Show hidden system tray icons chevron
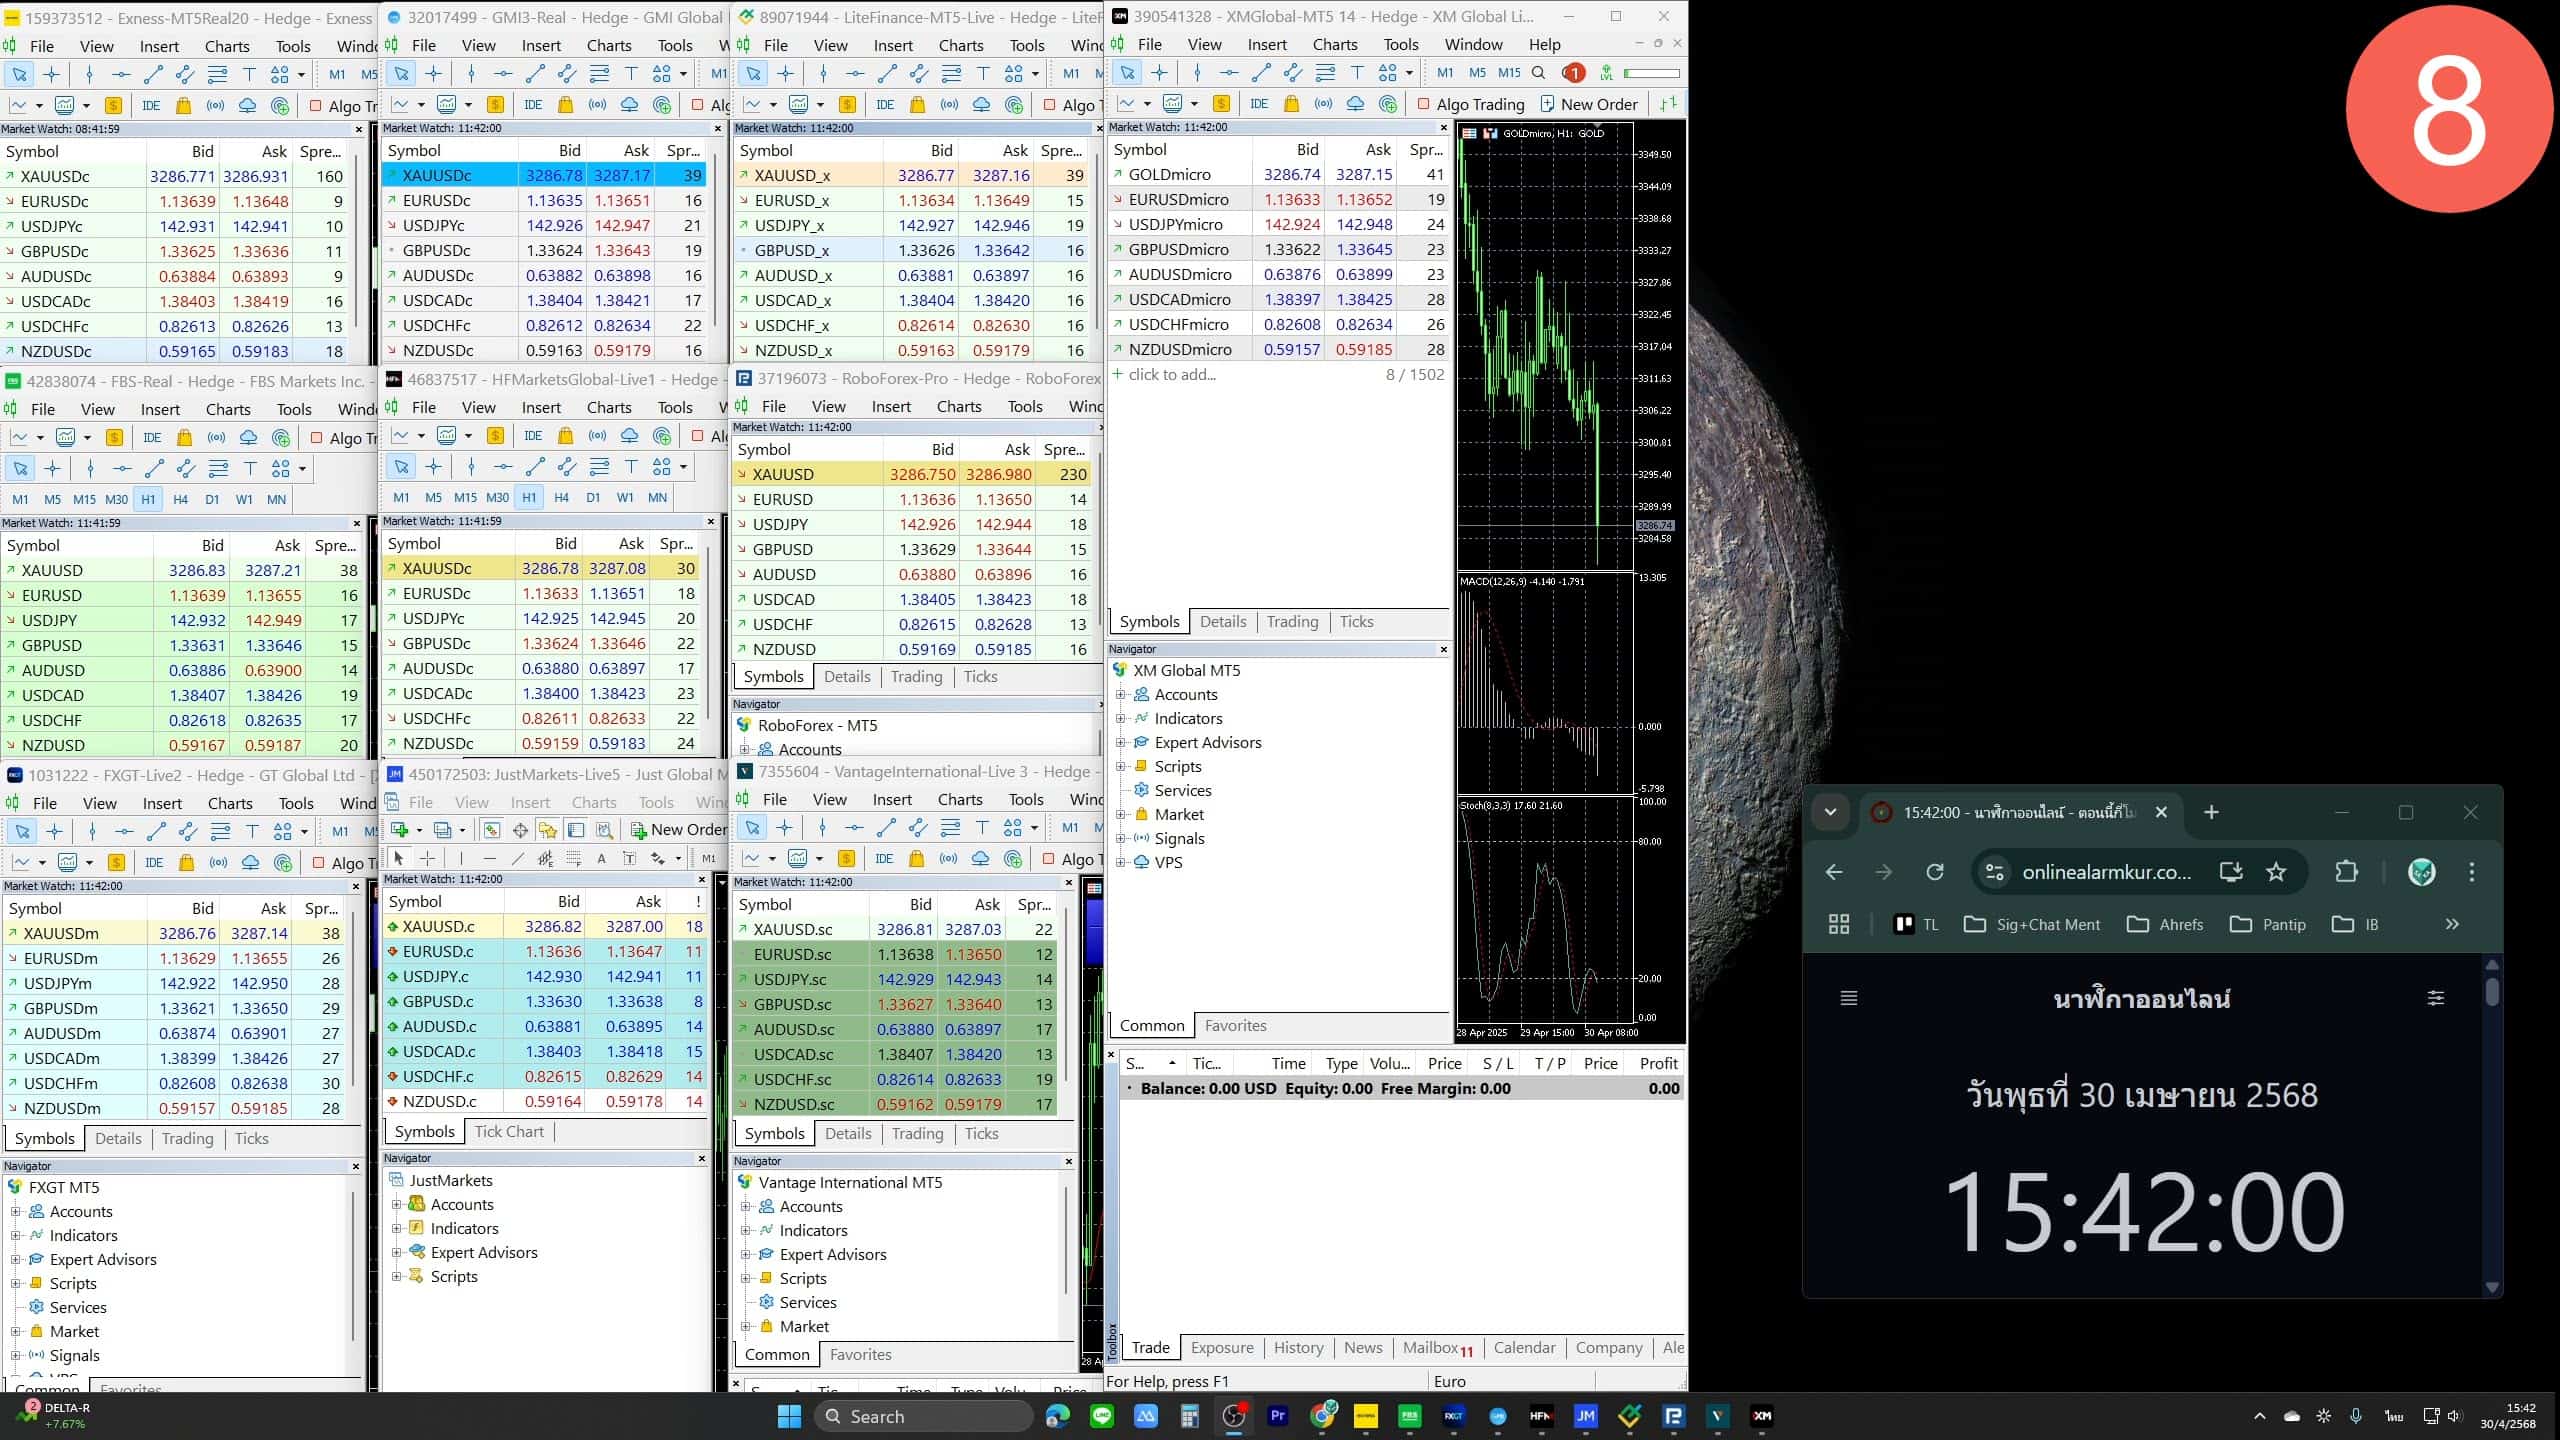This screenshot has width=2560, height=1440. tap(2259, 1416)
